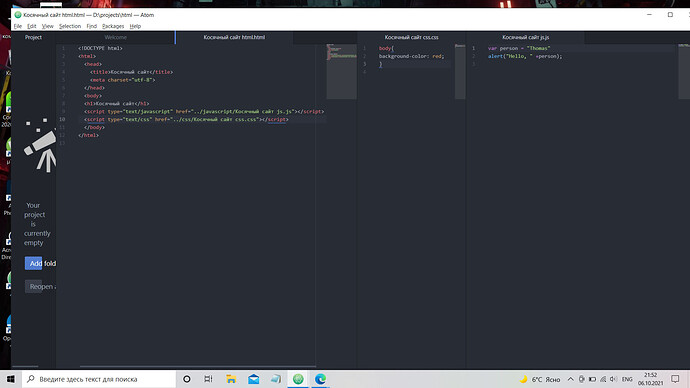Open the Selection menu

[x=70, y=26]
